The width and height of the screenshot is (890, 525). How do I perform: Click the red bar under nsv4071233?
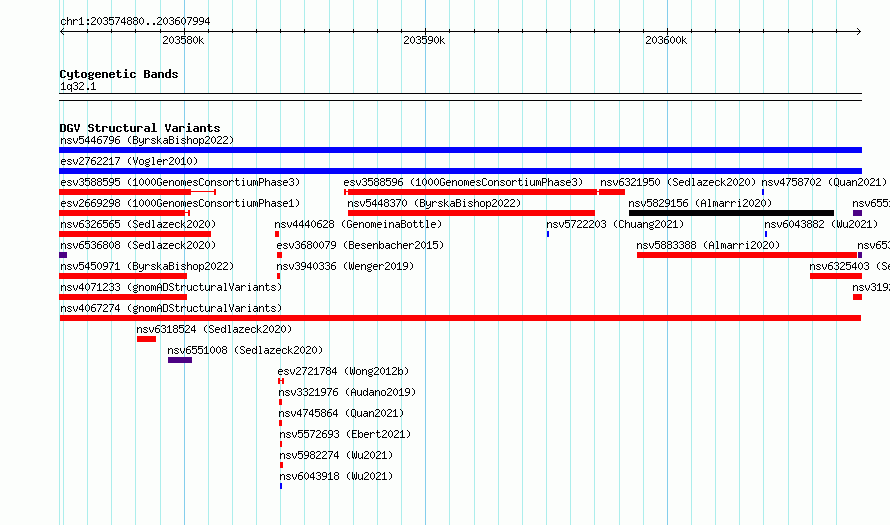pos(123,297)
